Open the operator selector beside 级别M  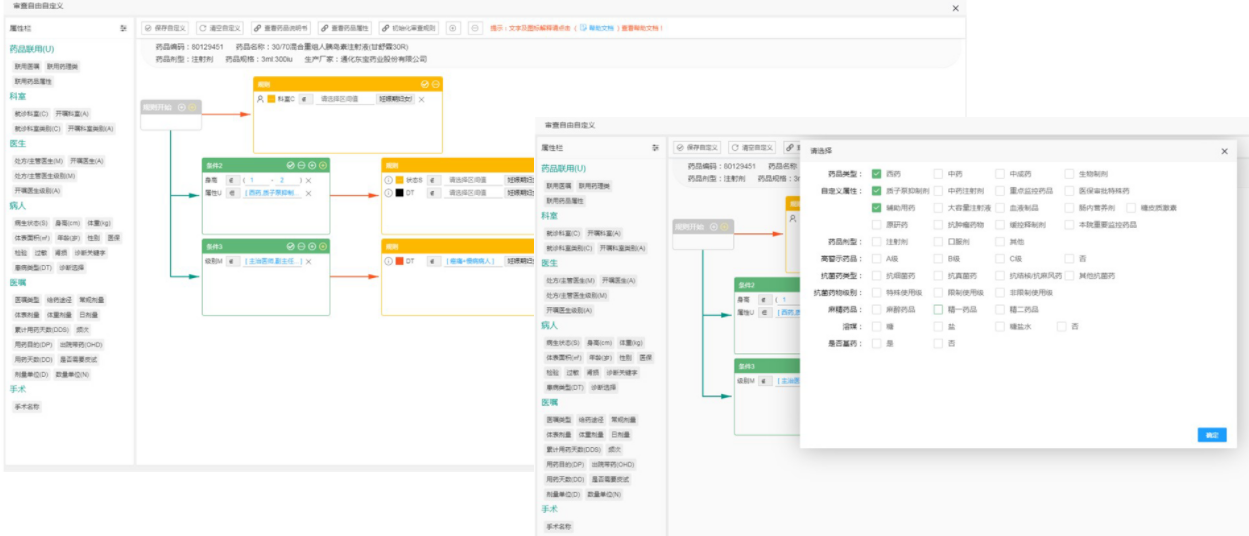[x=234, y=261]
